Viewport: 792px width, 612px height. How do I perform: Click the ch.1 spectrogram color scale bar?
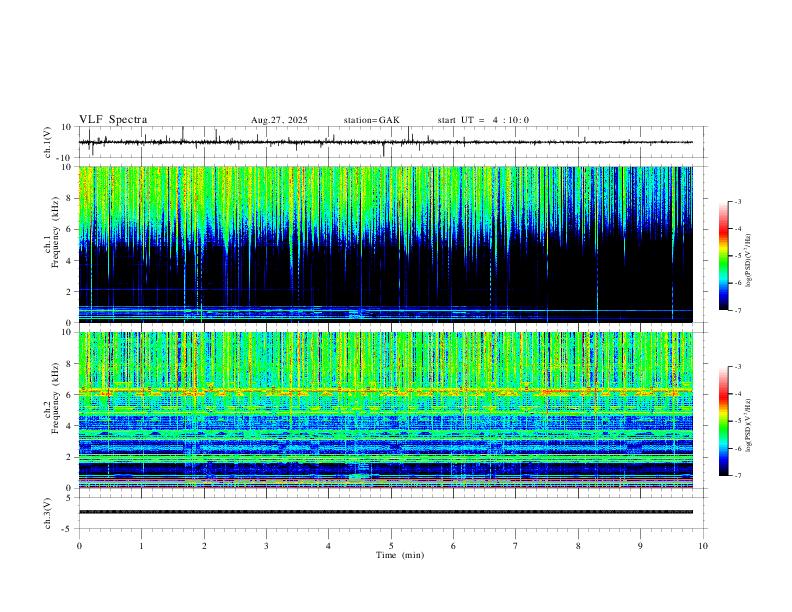[724, 256]
